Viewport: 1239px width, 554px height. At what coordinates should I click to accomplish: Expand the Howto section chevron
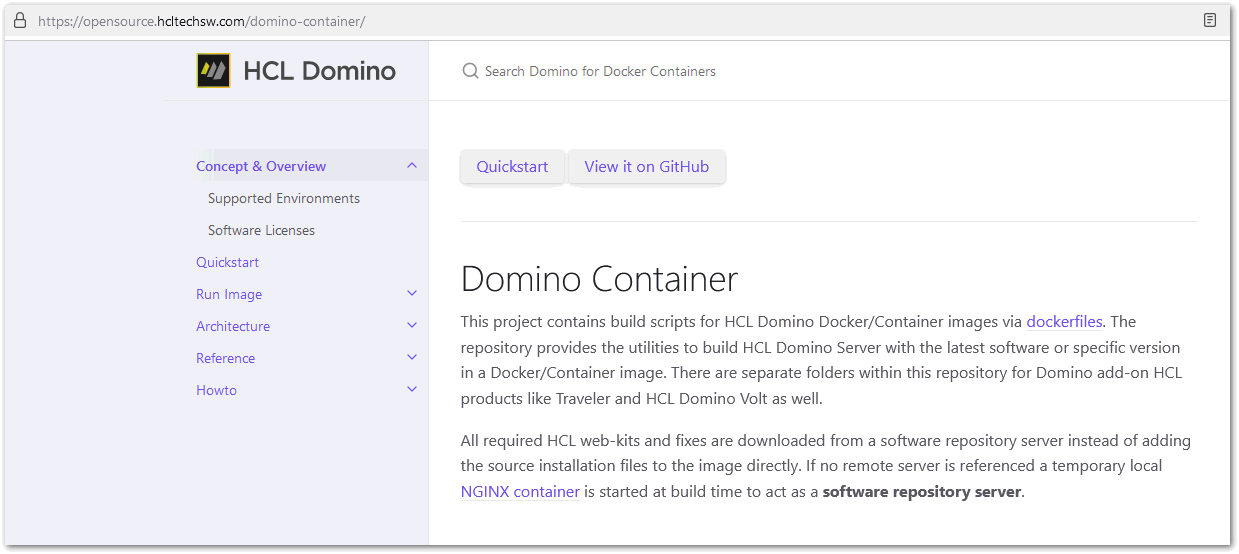click(x=412, y=390)
